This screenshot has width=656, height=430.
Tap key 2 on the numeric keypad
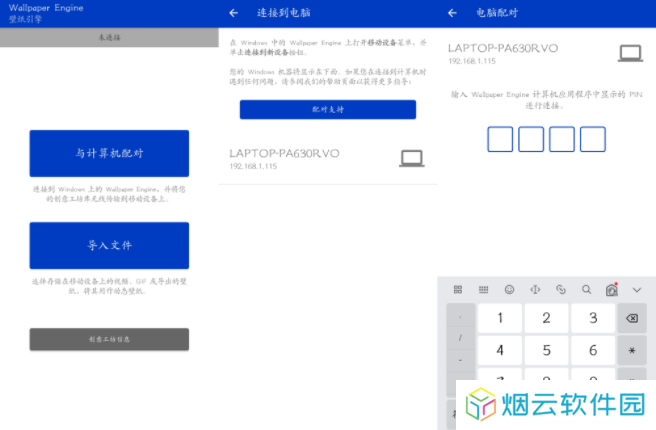pos(546,318)
